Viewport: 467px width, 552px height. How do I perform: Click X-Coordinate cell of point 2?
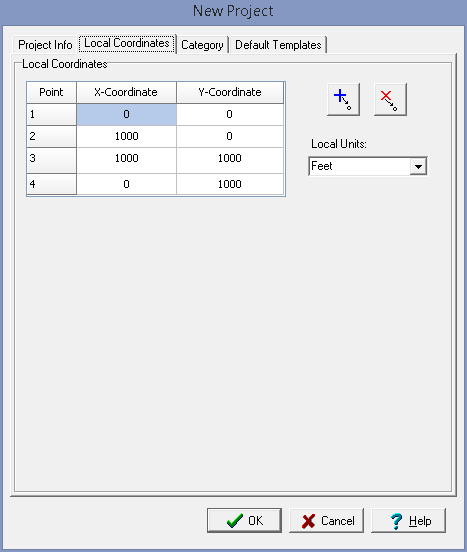tap(126, 137)
